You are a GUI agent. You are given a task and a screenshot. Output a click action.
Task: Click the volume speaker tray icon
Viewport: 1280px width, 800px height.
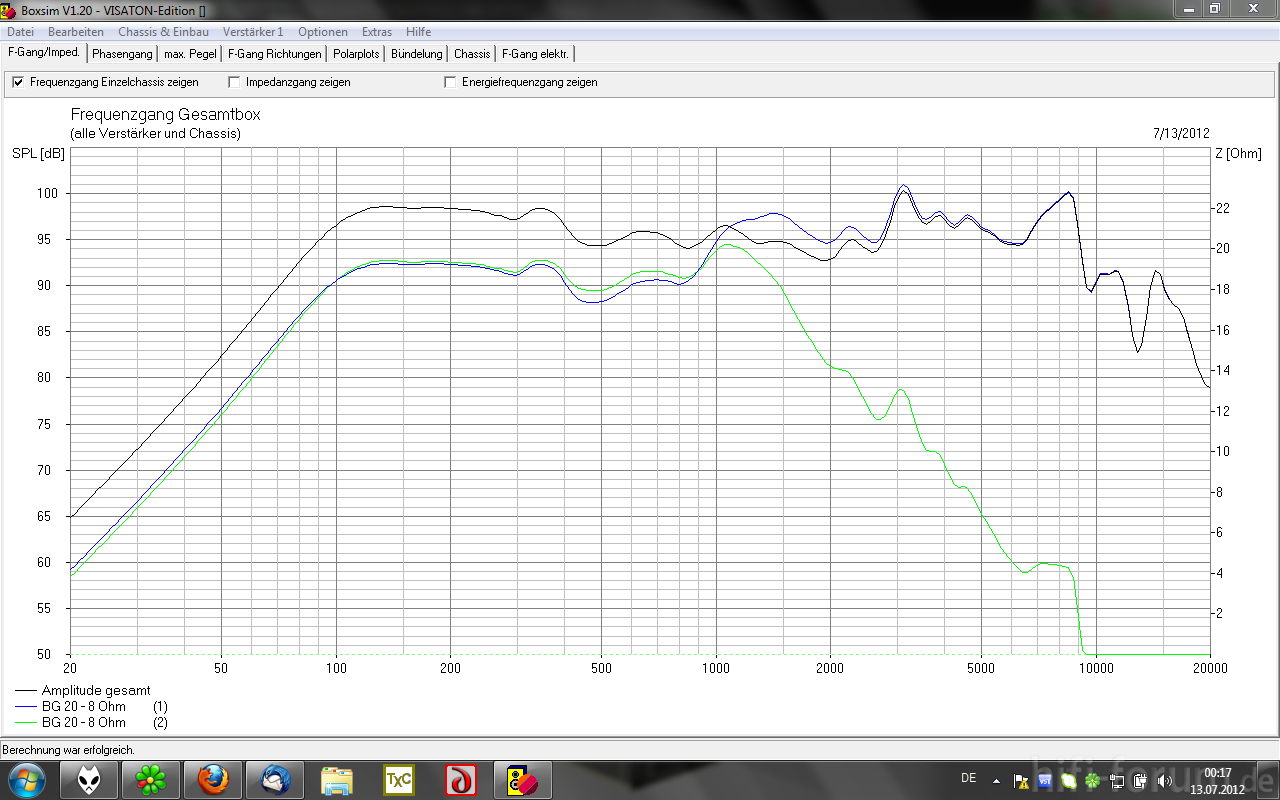(x=1163, y=780)
